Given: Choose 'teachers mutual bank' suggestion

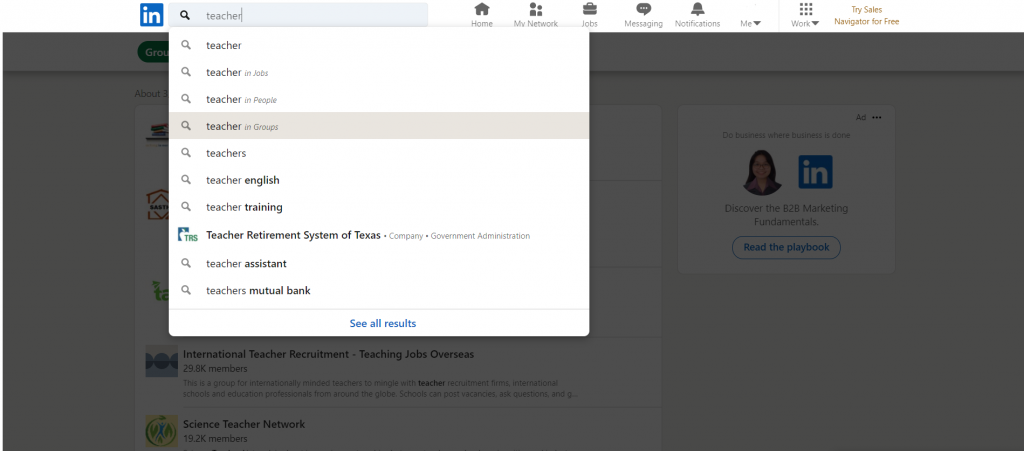Looking at the screenshot, I should pyautogui.click(x=379, y=290).
